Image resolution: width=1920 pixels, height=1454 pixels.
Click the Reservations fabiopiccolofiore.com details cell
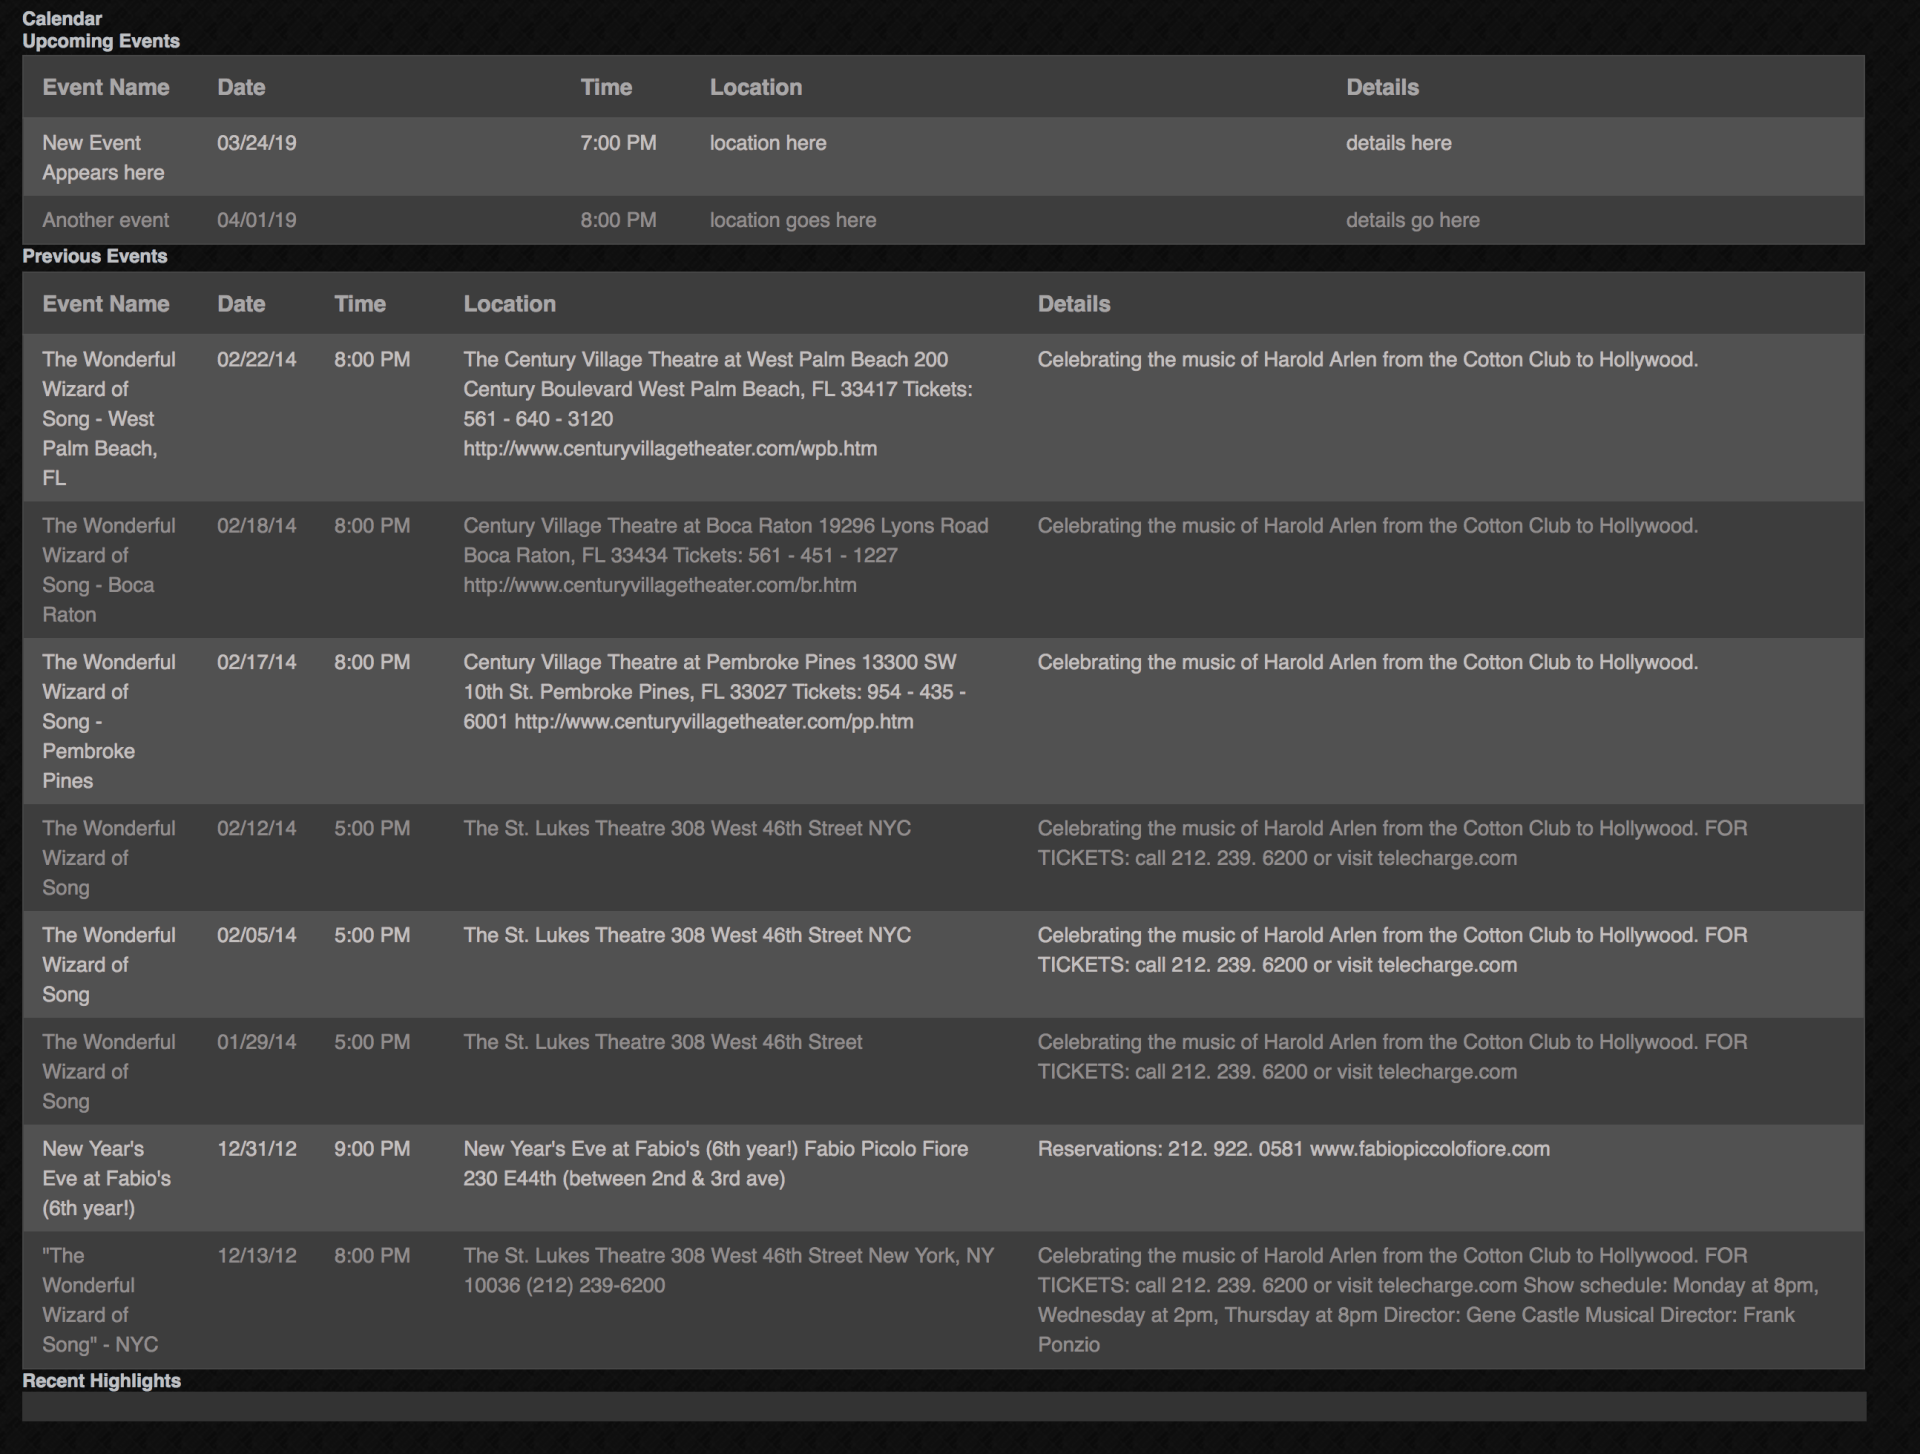point(1294,1149)
